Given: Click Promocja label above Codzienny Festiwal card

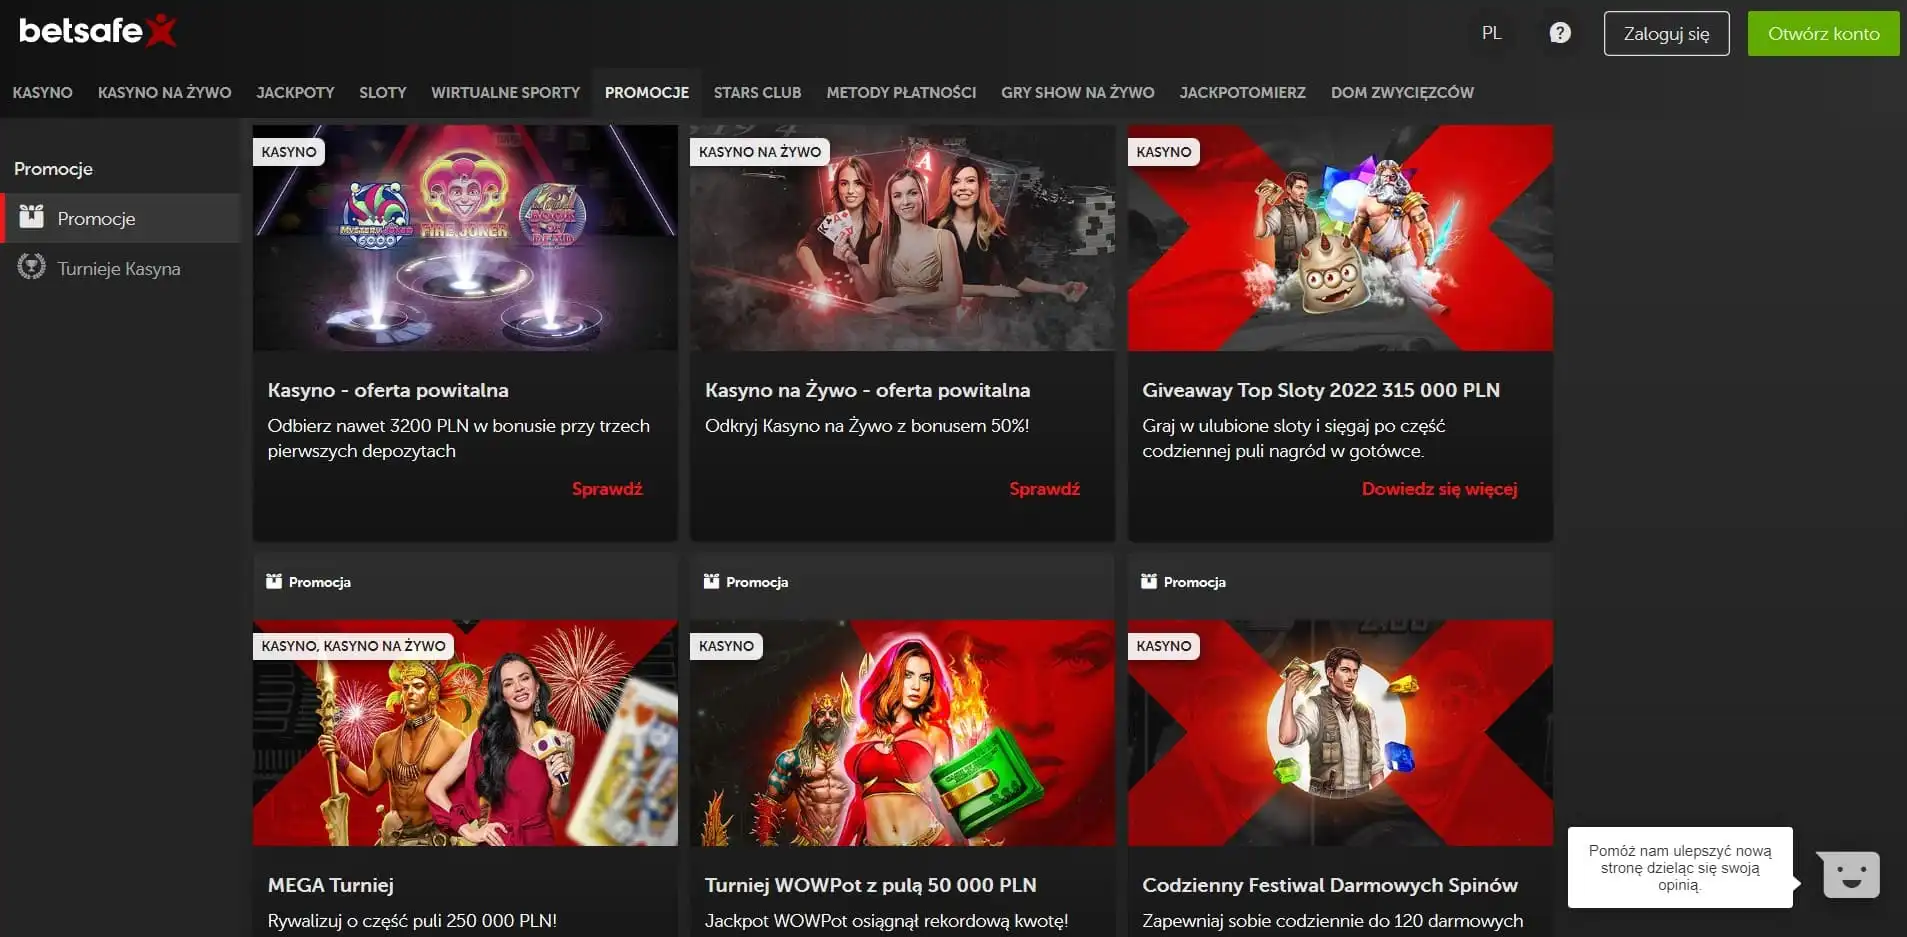Looking at the screenshot, I should (x=1194, y=582).
